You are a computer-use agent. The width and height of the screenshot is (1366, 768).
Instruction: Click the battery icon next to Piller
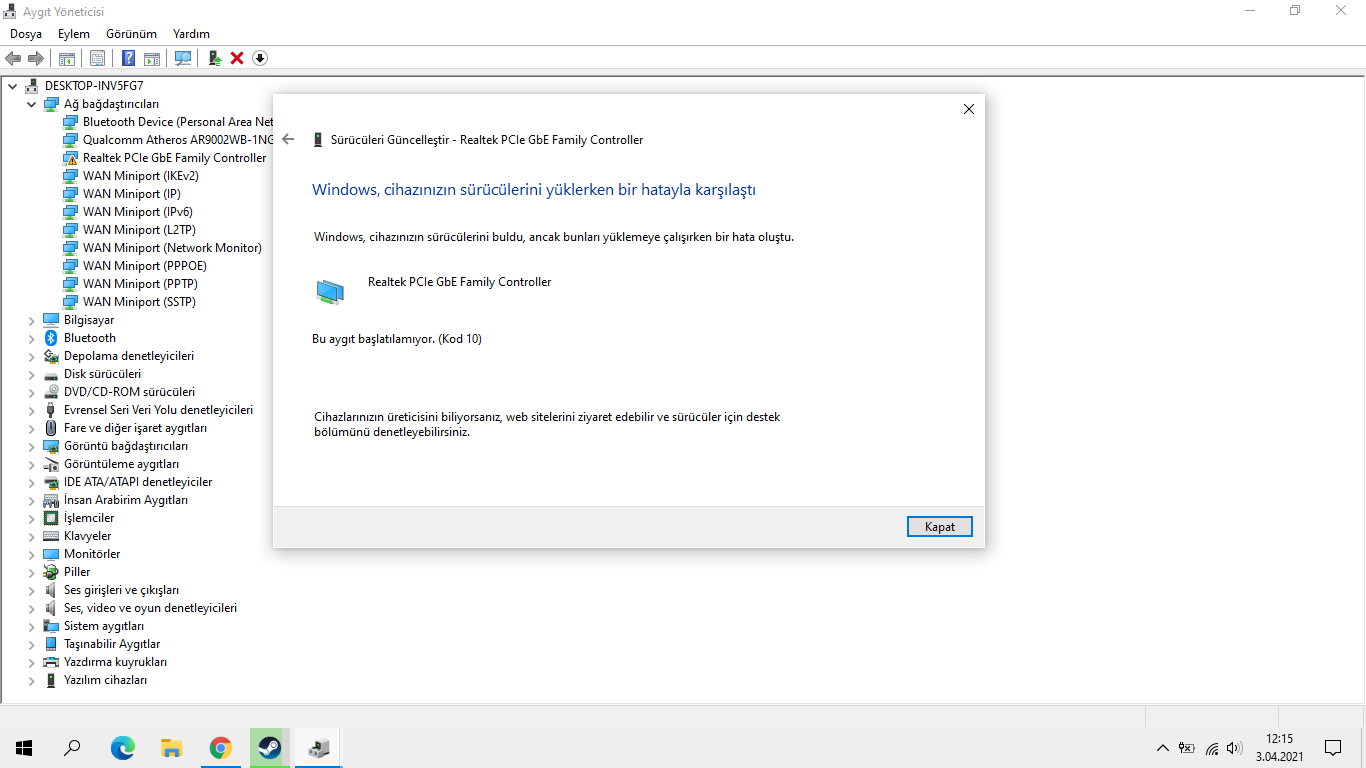coord(51,572)
